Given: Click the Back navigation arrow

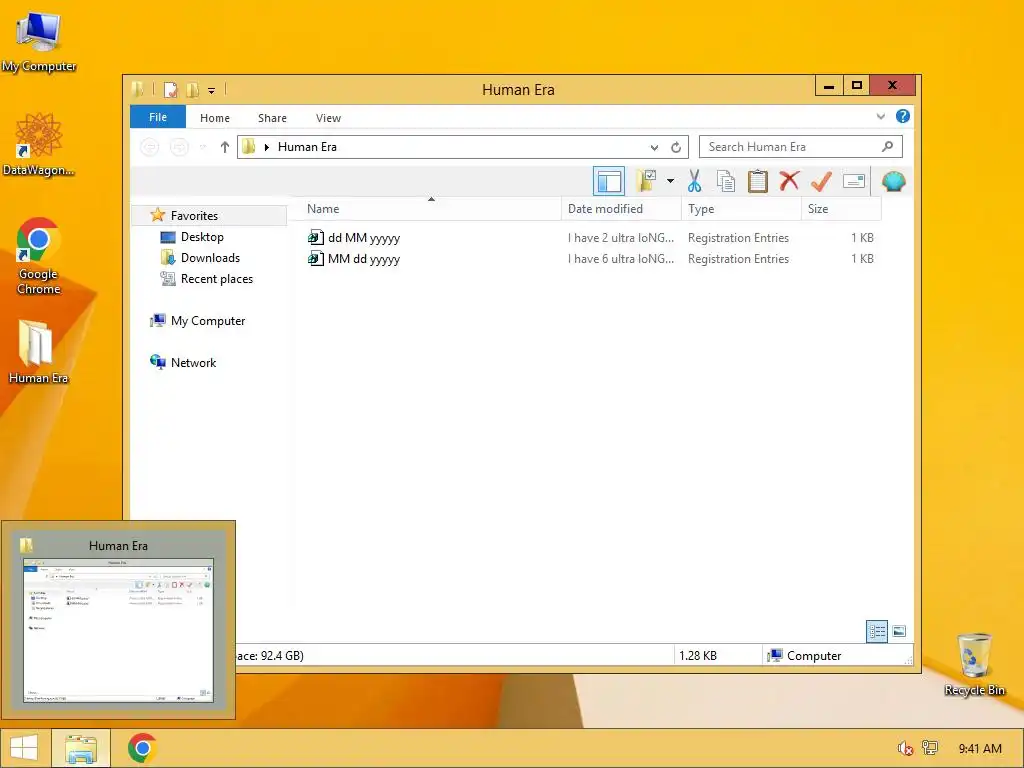Looking at the screenshot, I should pyautogui.click(x=150, y=147).
